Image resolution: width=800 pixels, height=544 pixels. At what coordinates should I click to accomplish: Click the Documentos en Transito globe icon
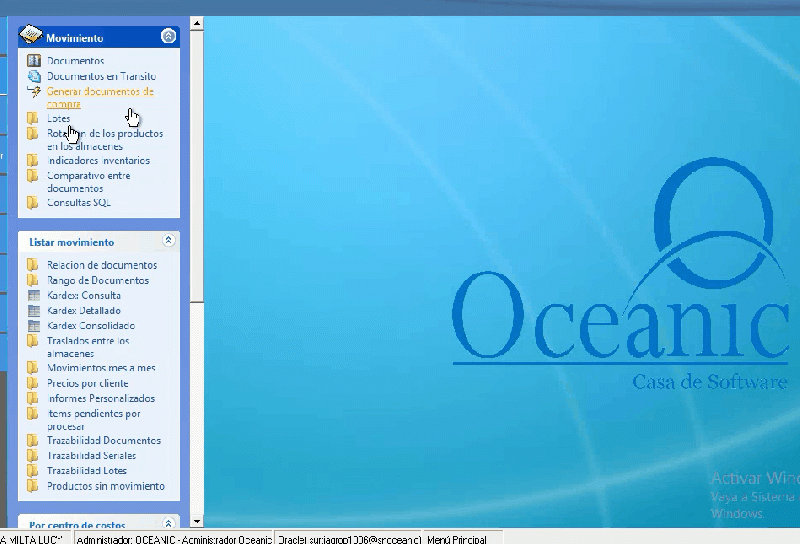34,76
